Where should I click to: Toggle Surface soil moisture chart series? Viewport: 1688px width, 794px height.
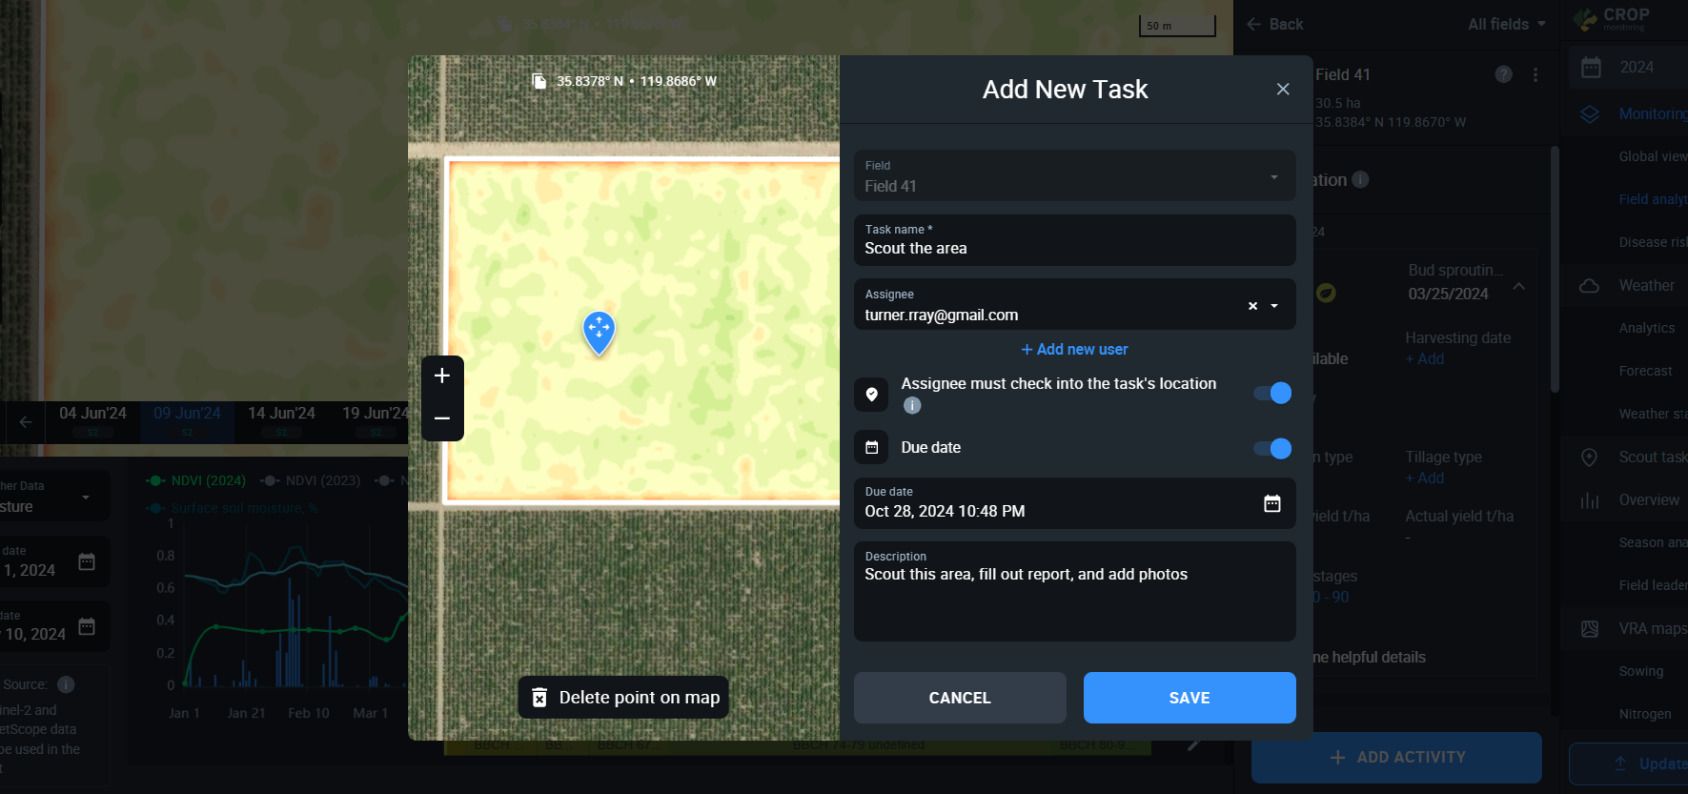click(232, 508)
